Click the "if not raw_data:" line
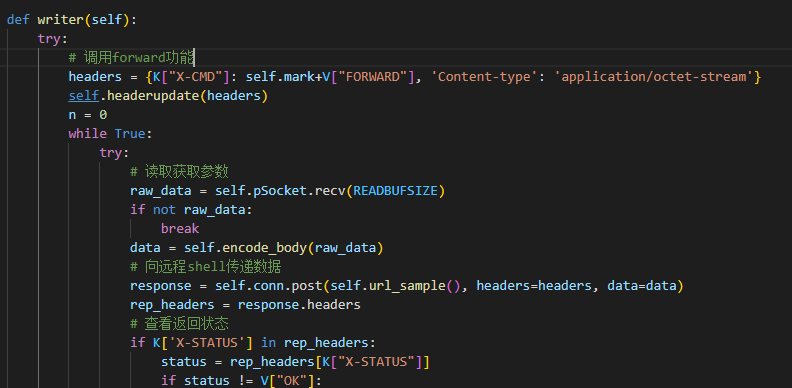 coord(191,210)
